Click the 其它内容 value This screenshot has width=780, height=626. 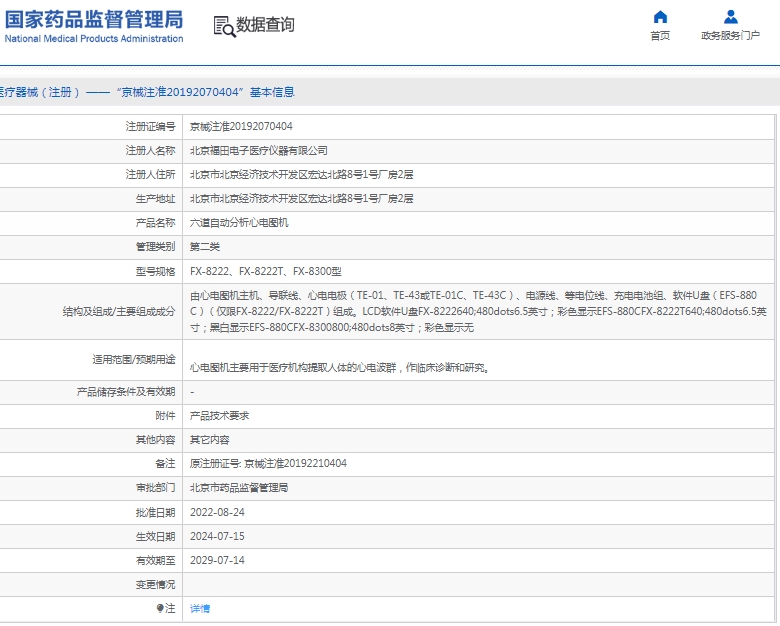pyautogui.click(x=210, y=440)
